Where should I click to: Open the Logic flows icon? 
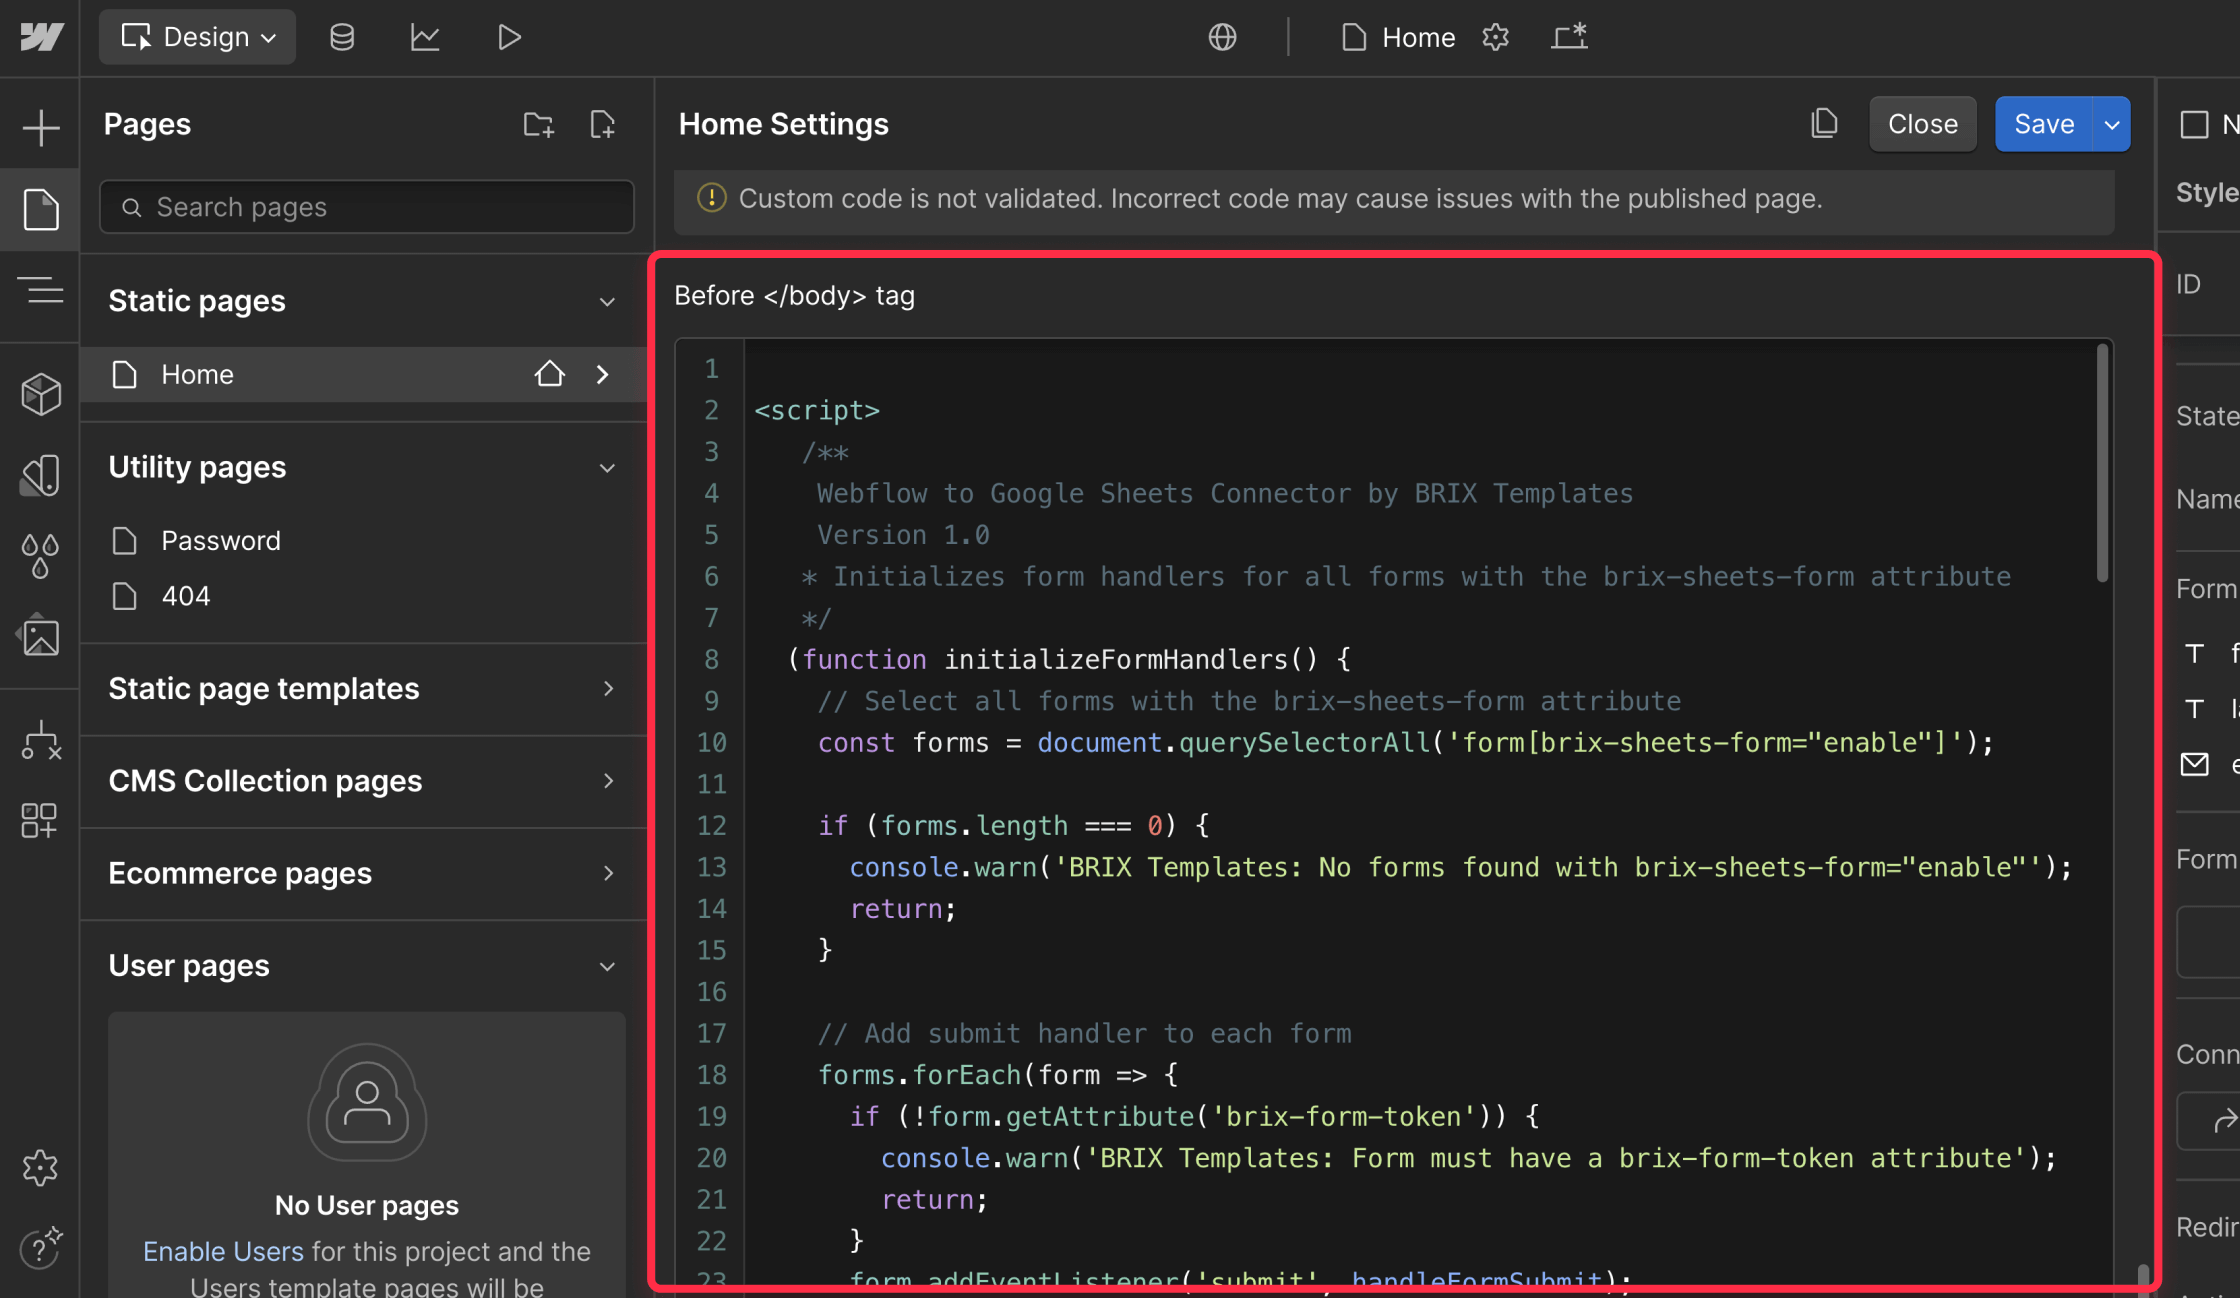pos(40,740)
